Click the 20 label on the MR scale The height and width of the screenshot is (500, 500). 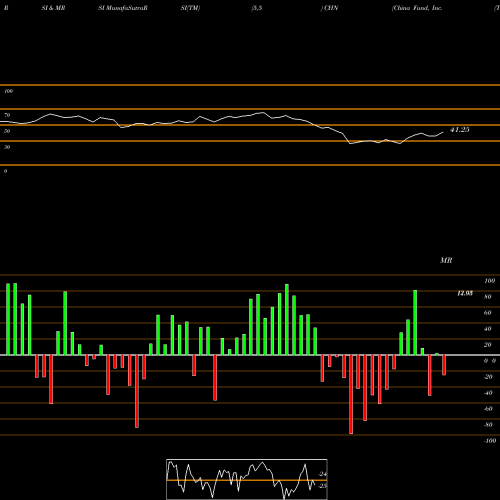click(x=488, y=345)
